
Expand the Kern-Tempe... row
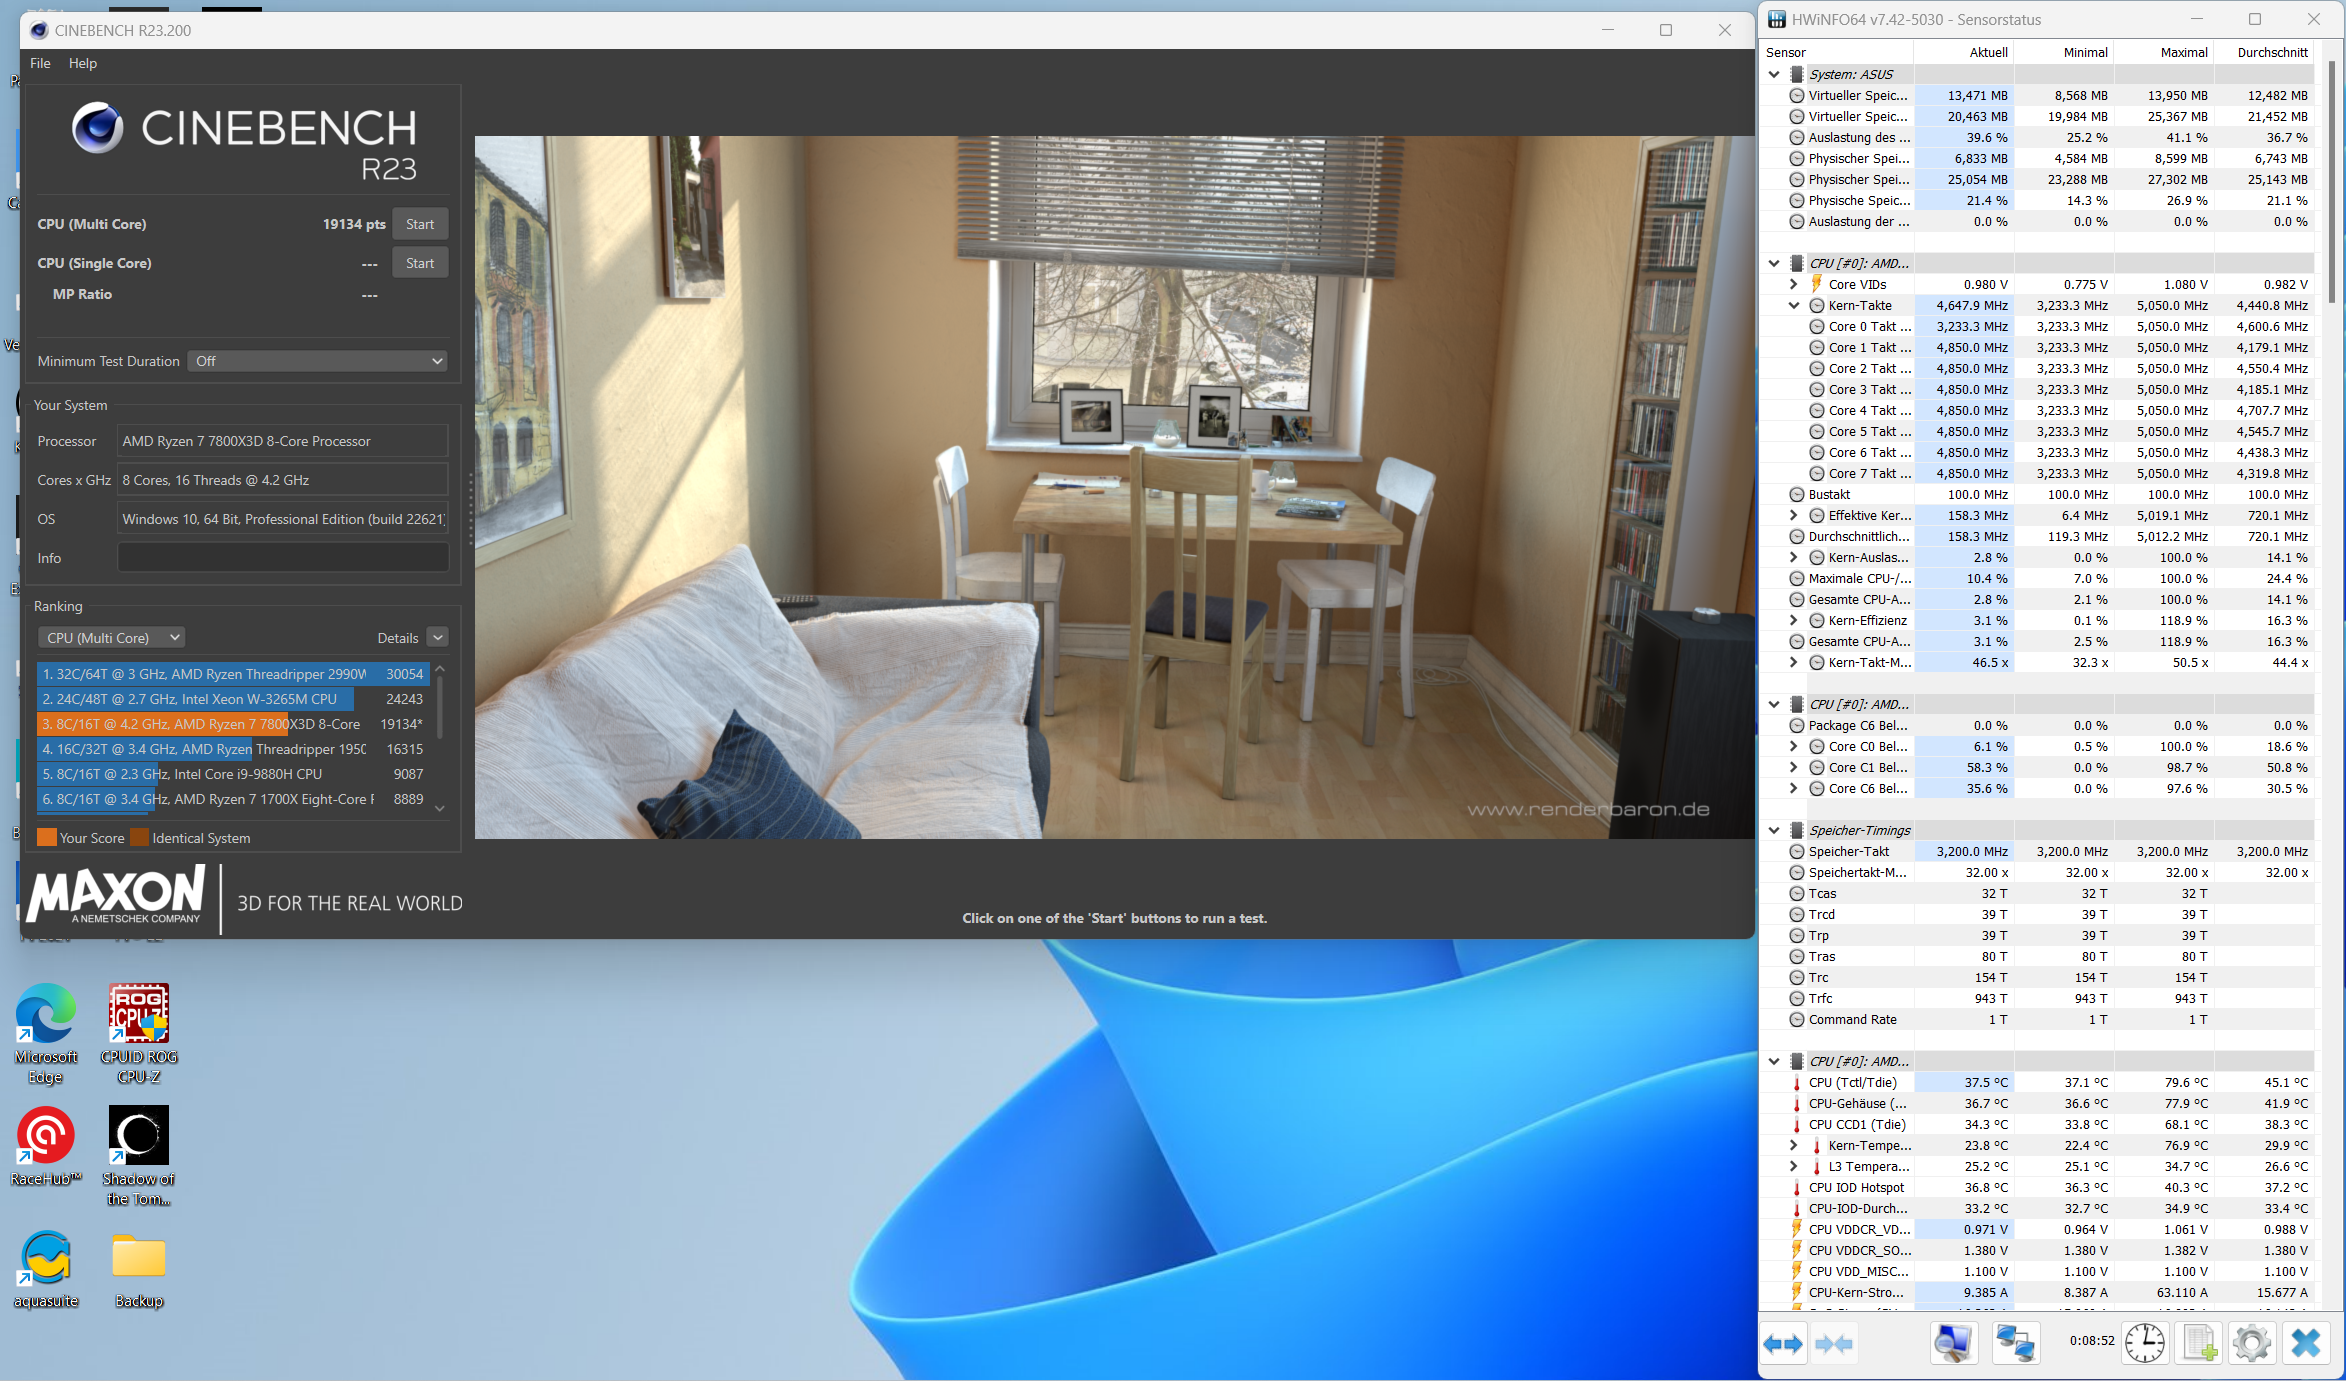tap(1794, 1145)
